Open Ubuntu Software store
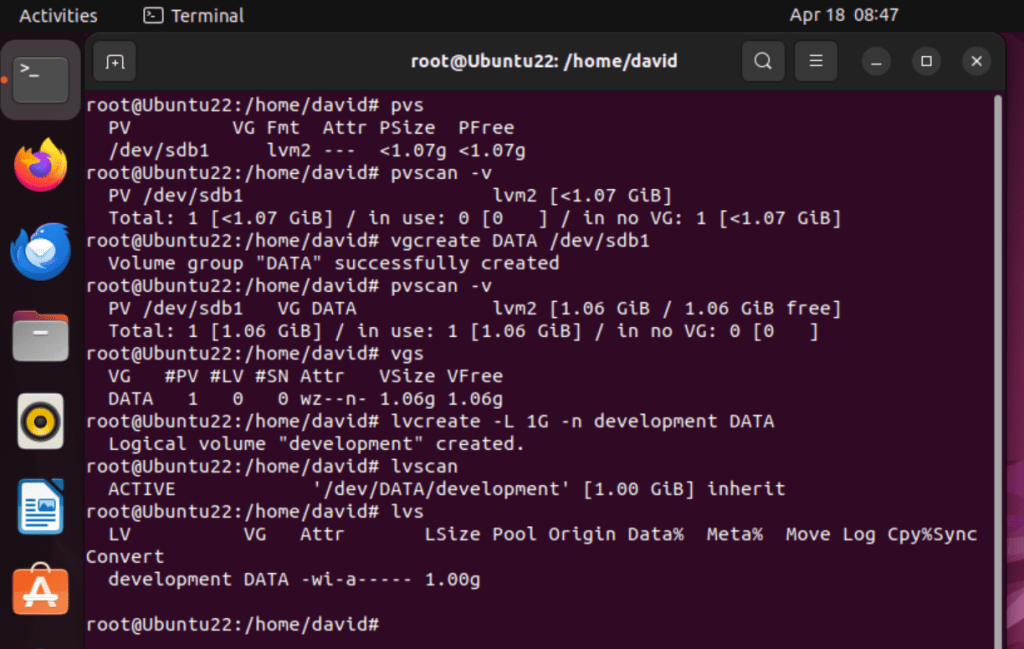This screenshot has height=649, width=1024. [40, 591]
